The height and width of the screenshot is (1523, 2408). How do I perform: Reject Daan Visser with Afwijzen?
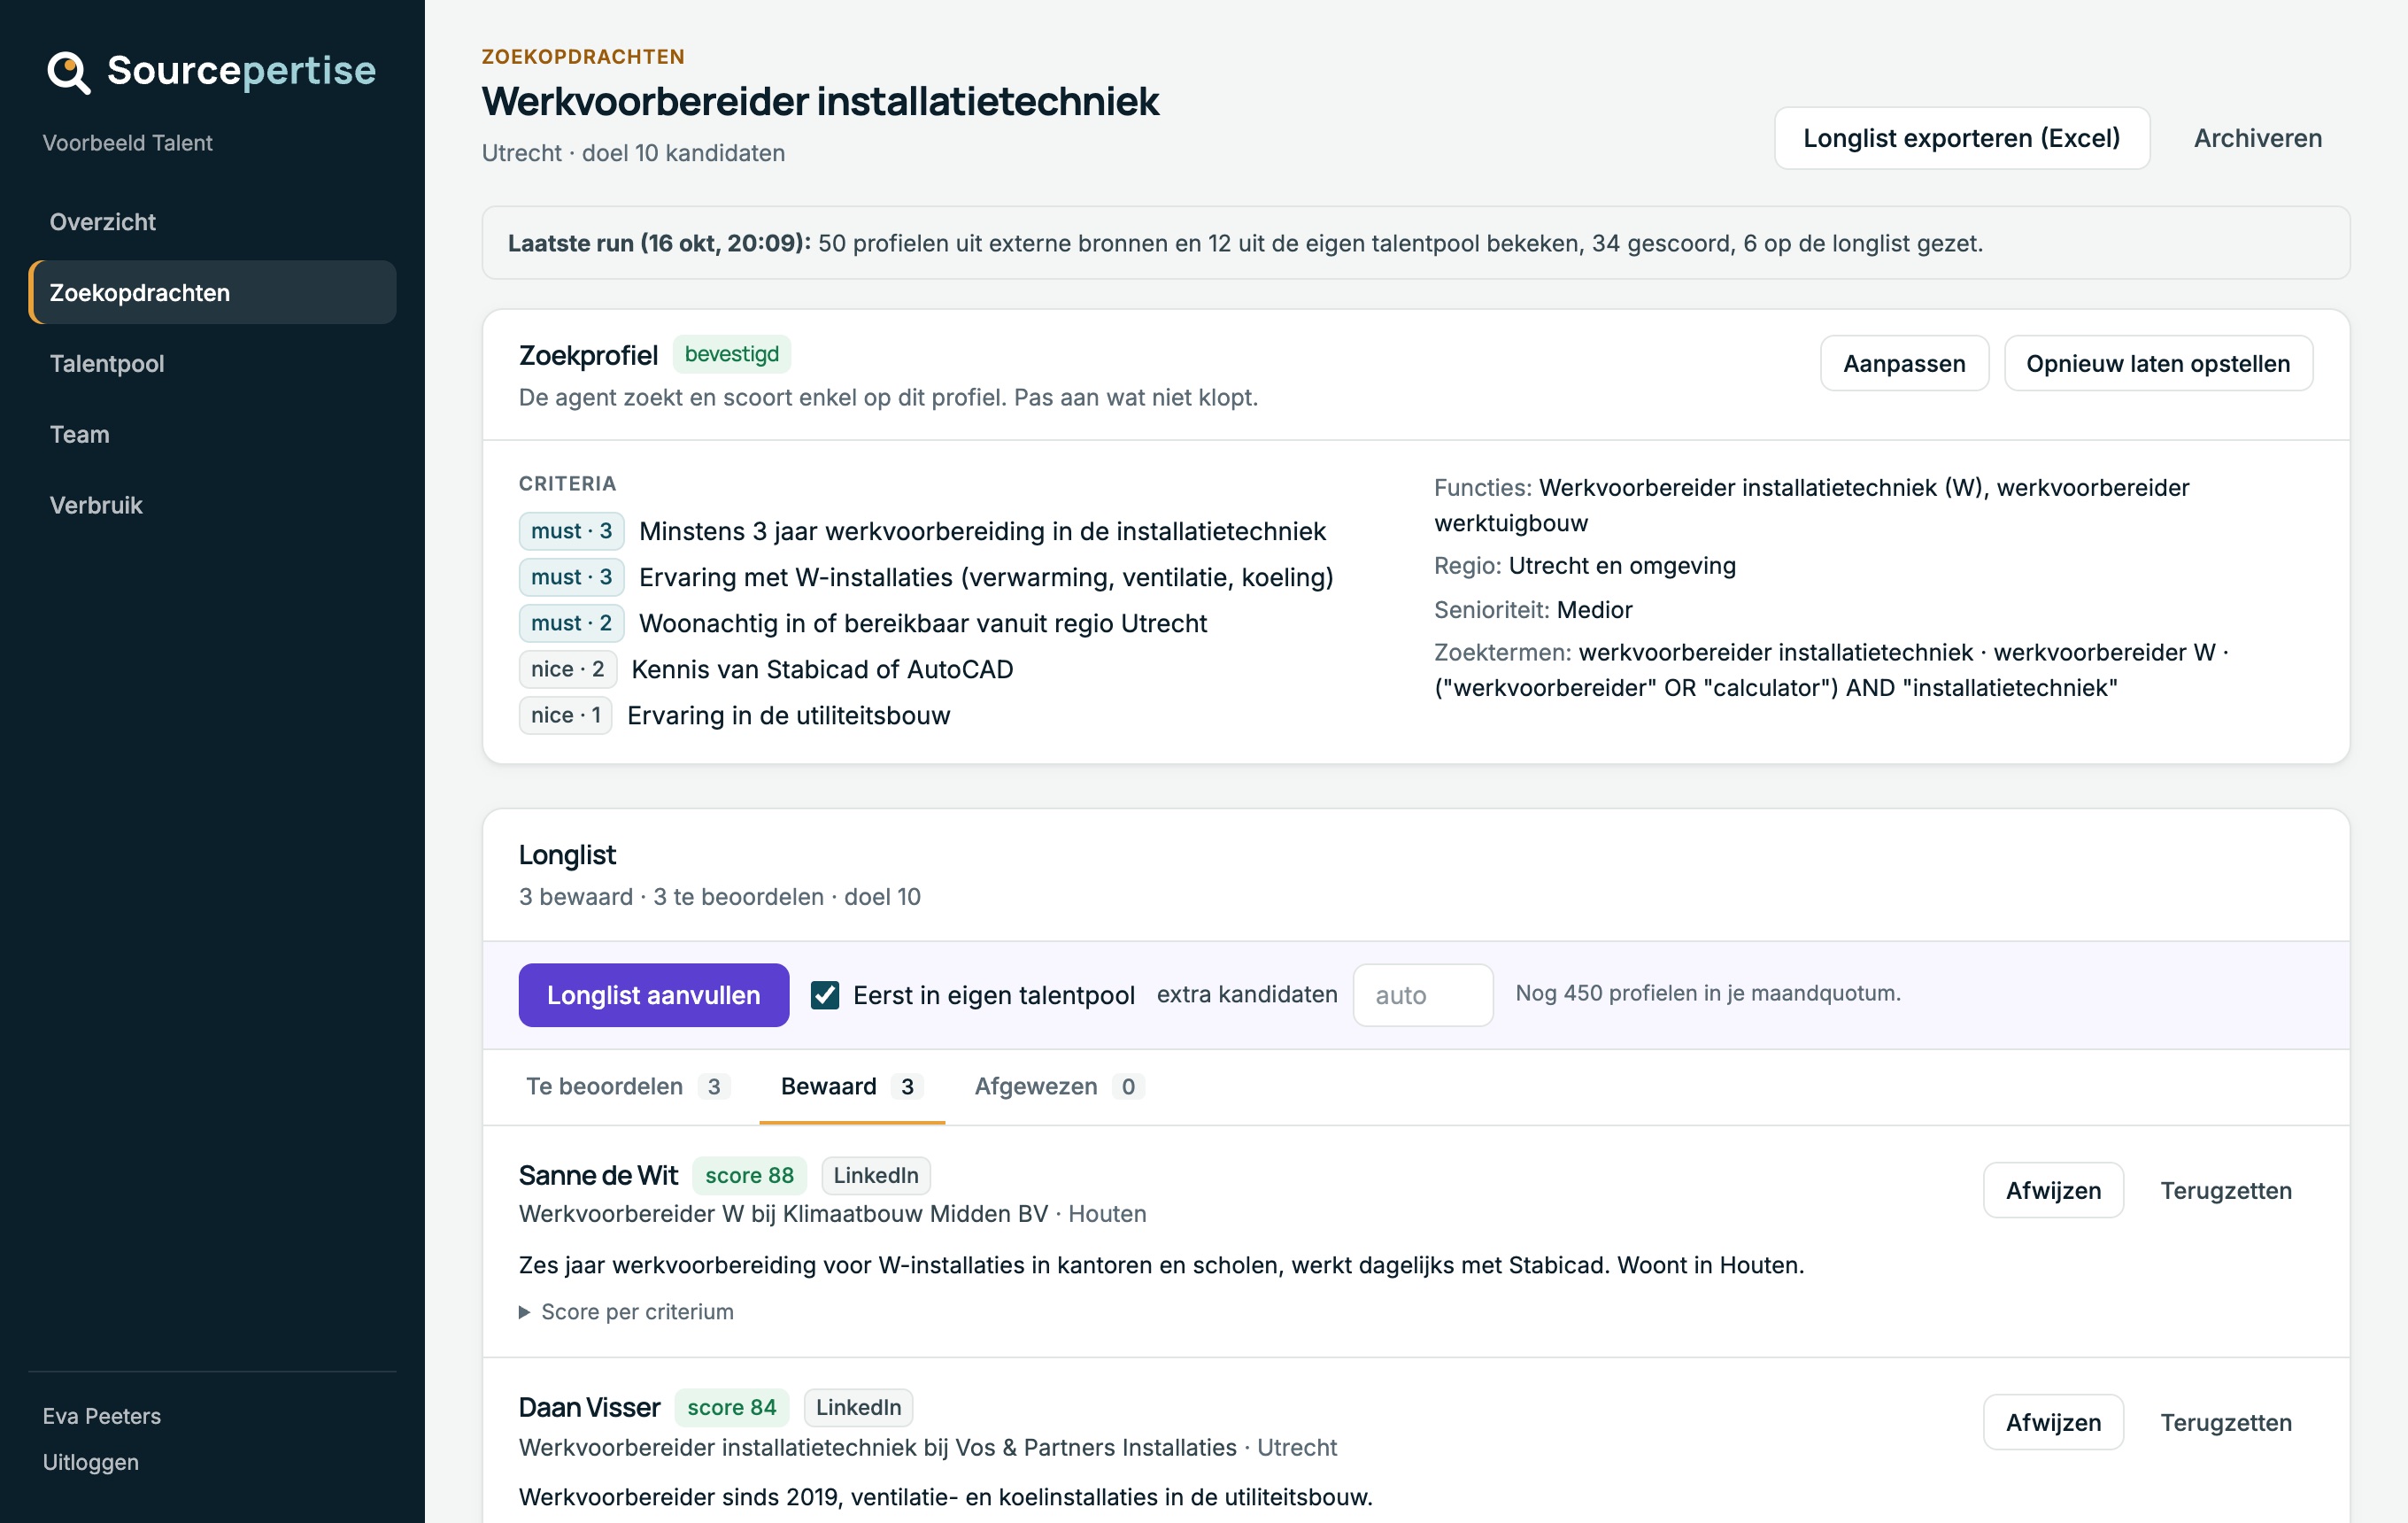[x=2053, y=1422]
